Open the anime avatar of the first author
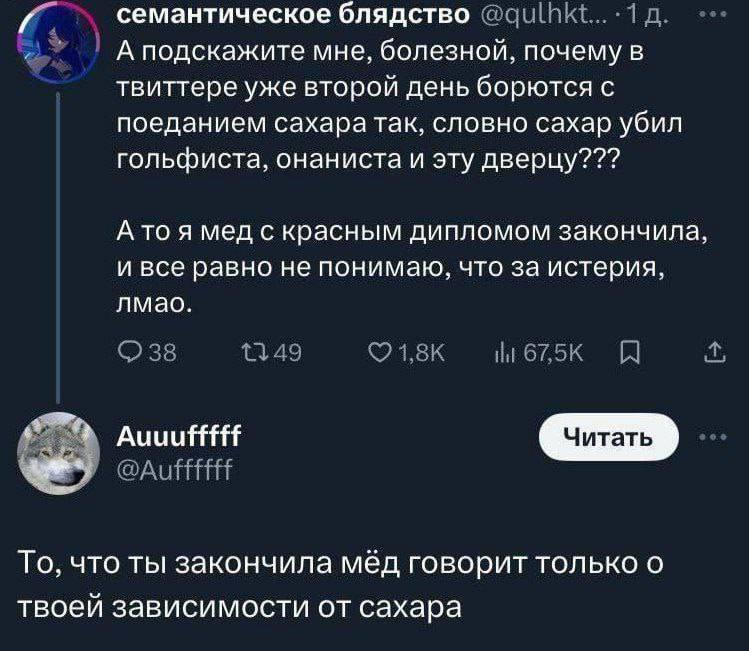The height and width of the screenshot is (651, 749). 57,41
